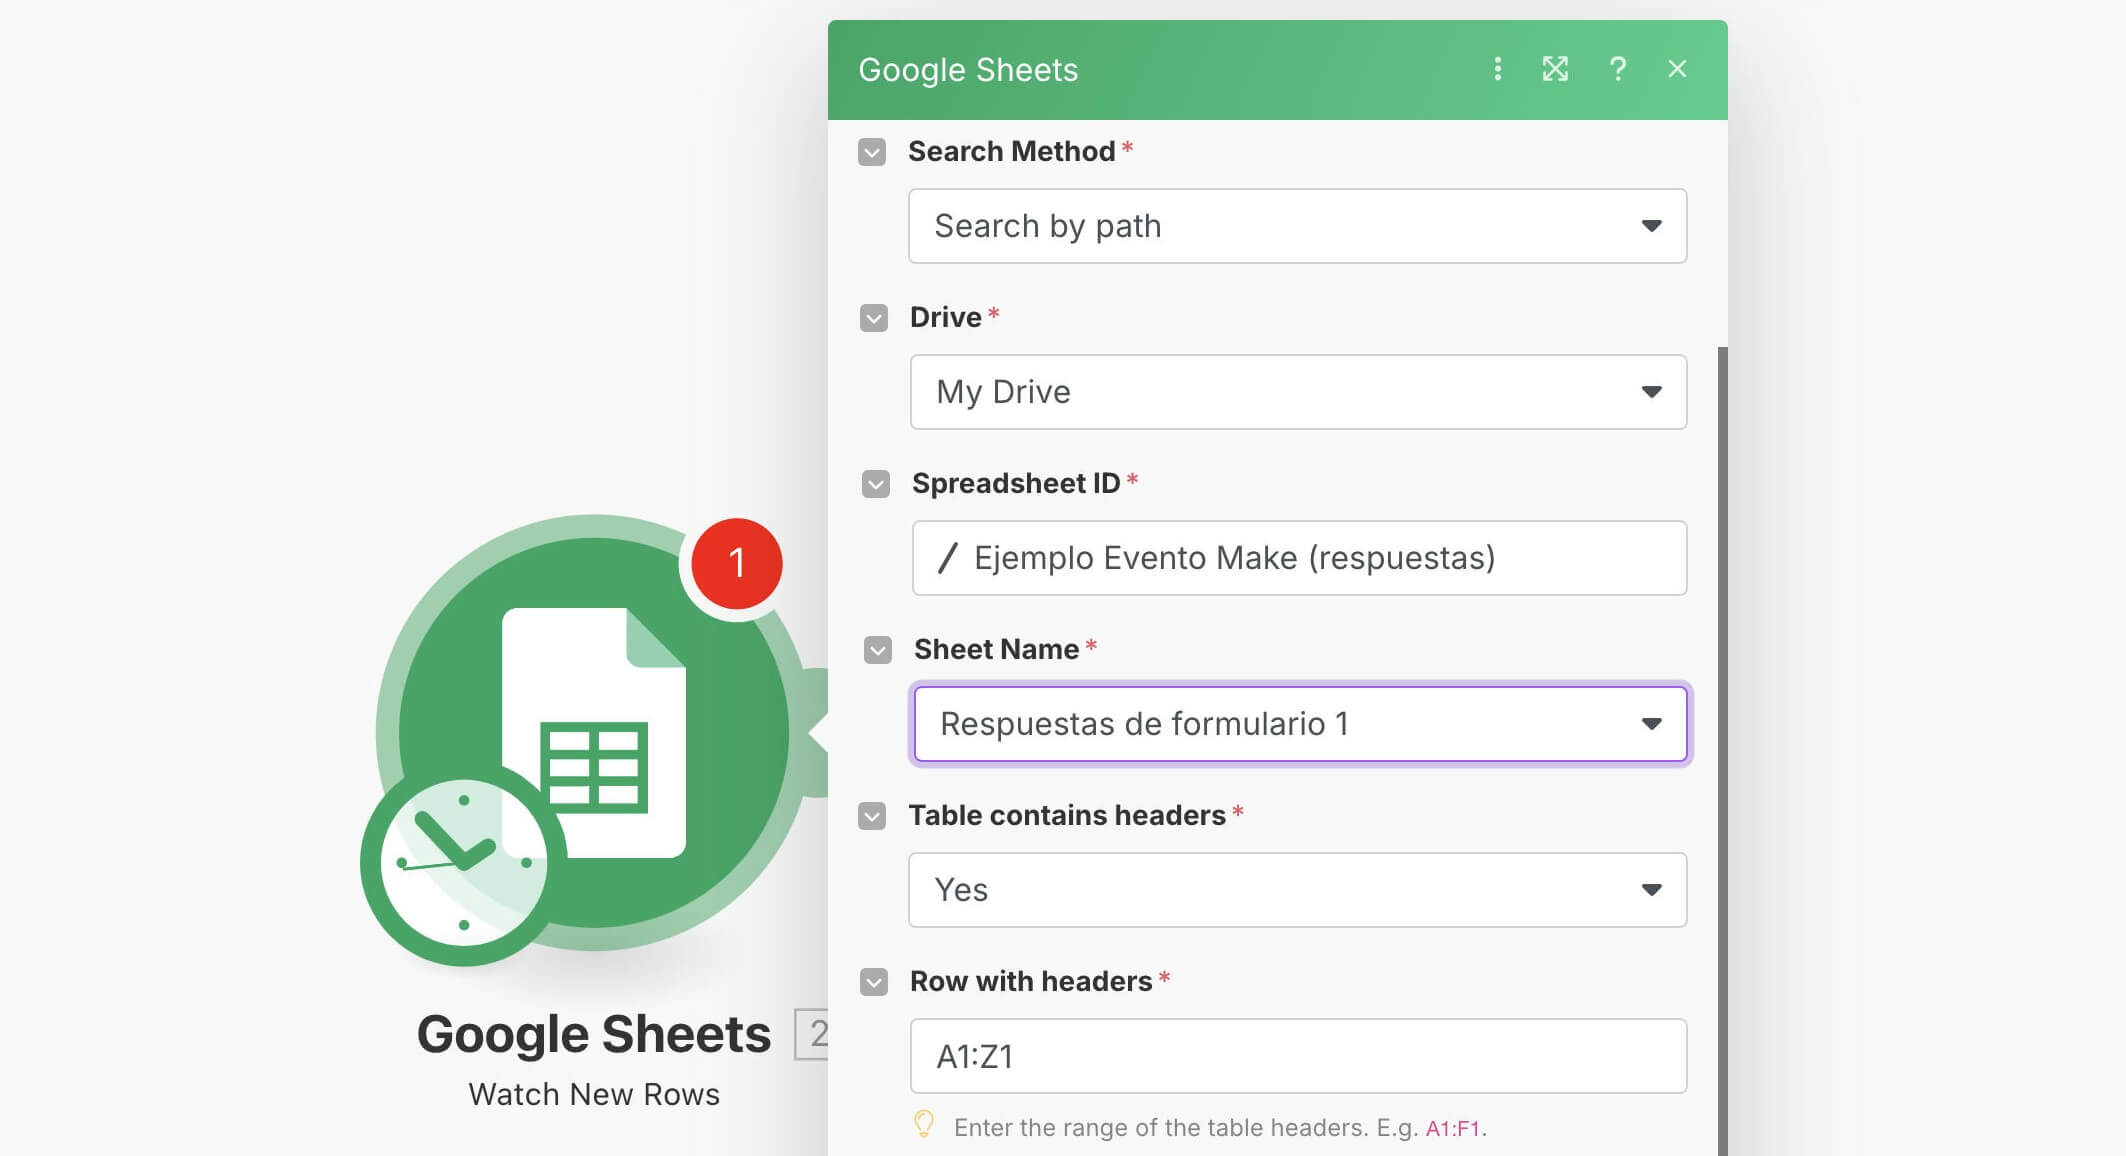The image size is (2126, 1156).
Task: Toggle the Drive field checkbox
Action: 874,318
